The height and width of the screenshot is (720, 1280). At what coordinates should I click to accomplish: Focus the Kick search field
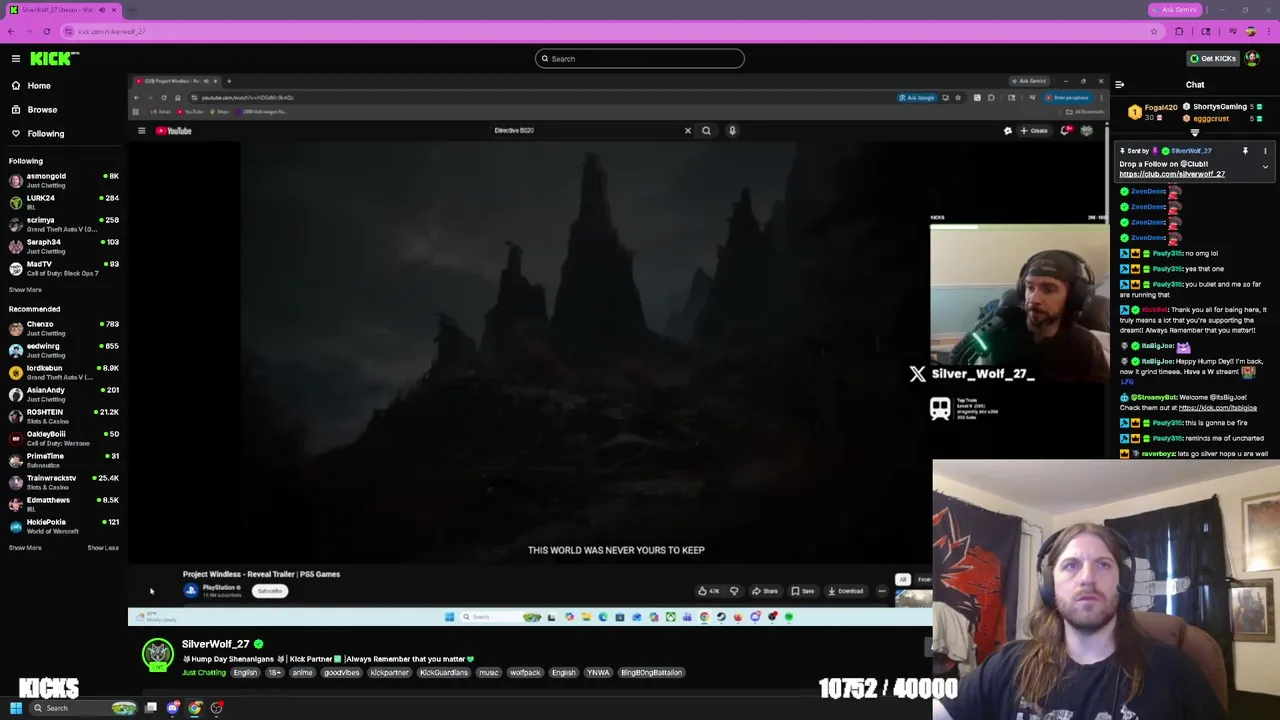[640, 58]
